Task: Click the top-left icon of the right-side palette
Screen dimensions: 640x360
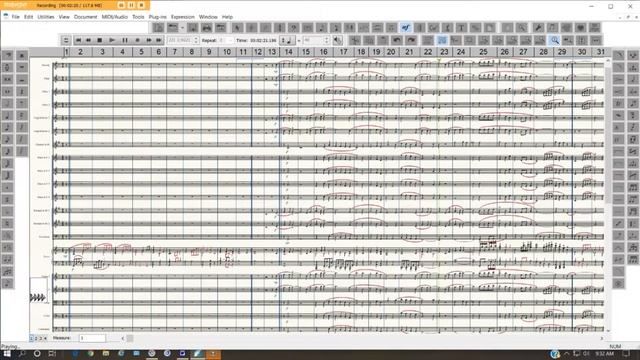Action: [x=619, y=55]
